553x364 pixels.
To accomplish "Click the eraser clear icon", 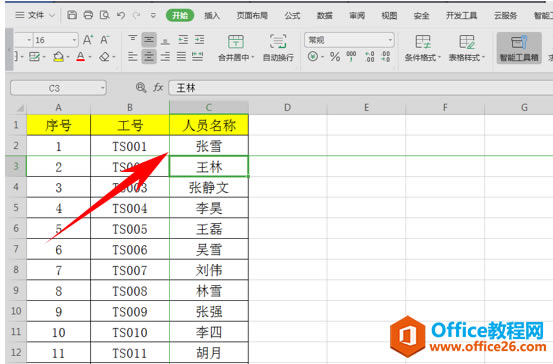I will coord(105,56).
